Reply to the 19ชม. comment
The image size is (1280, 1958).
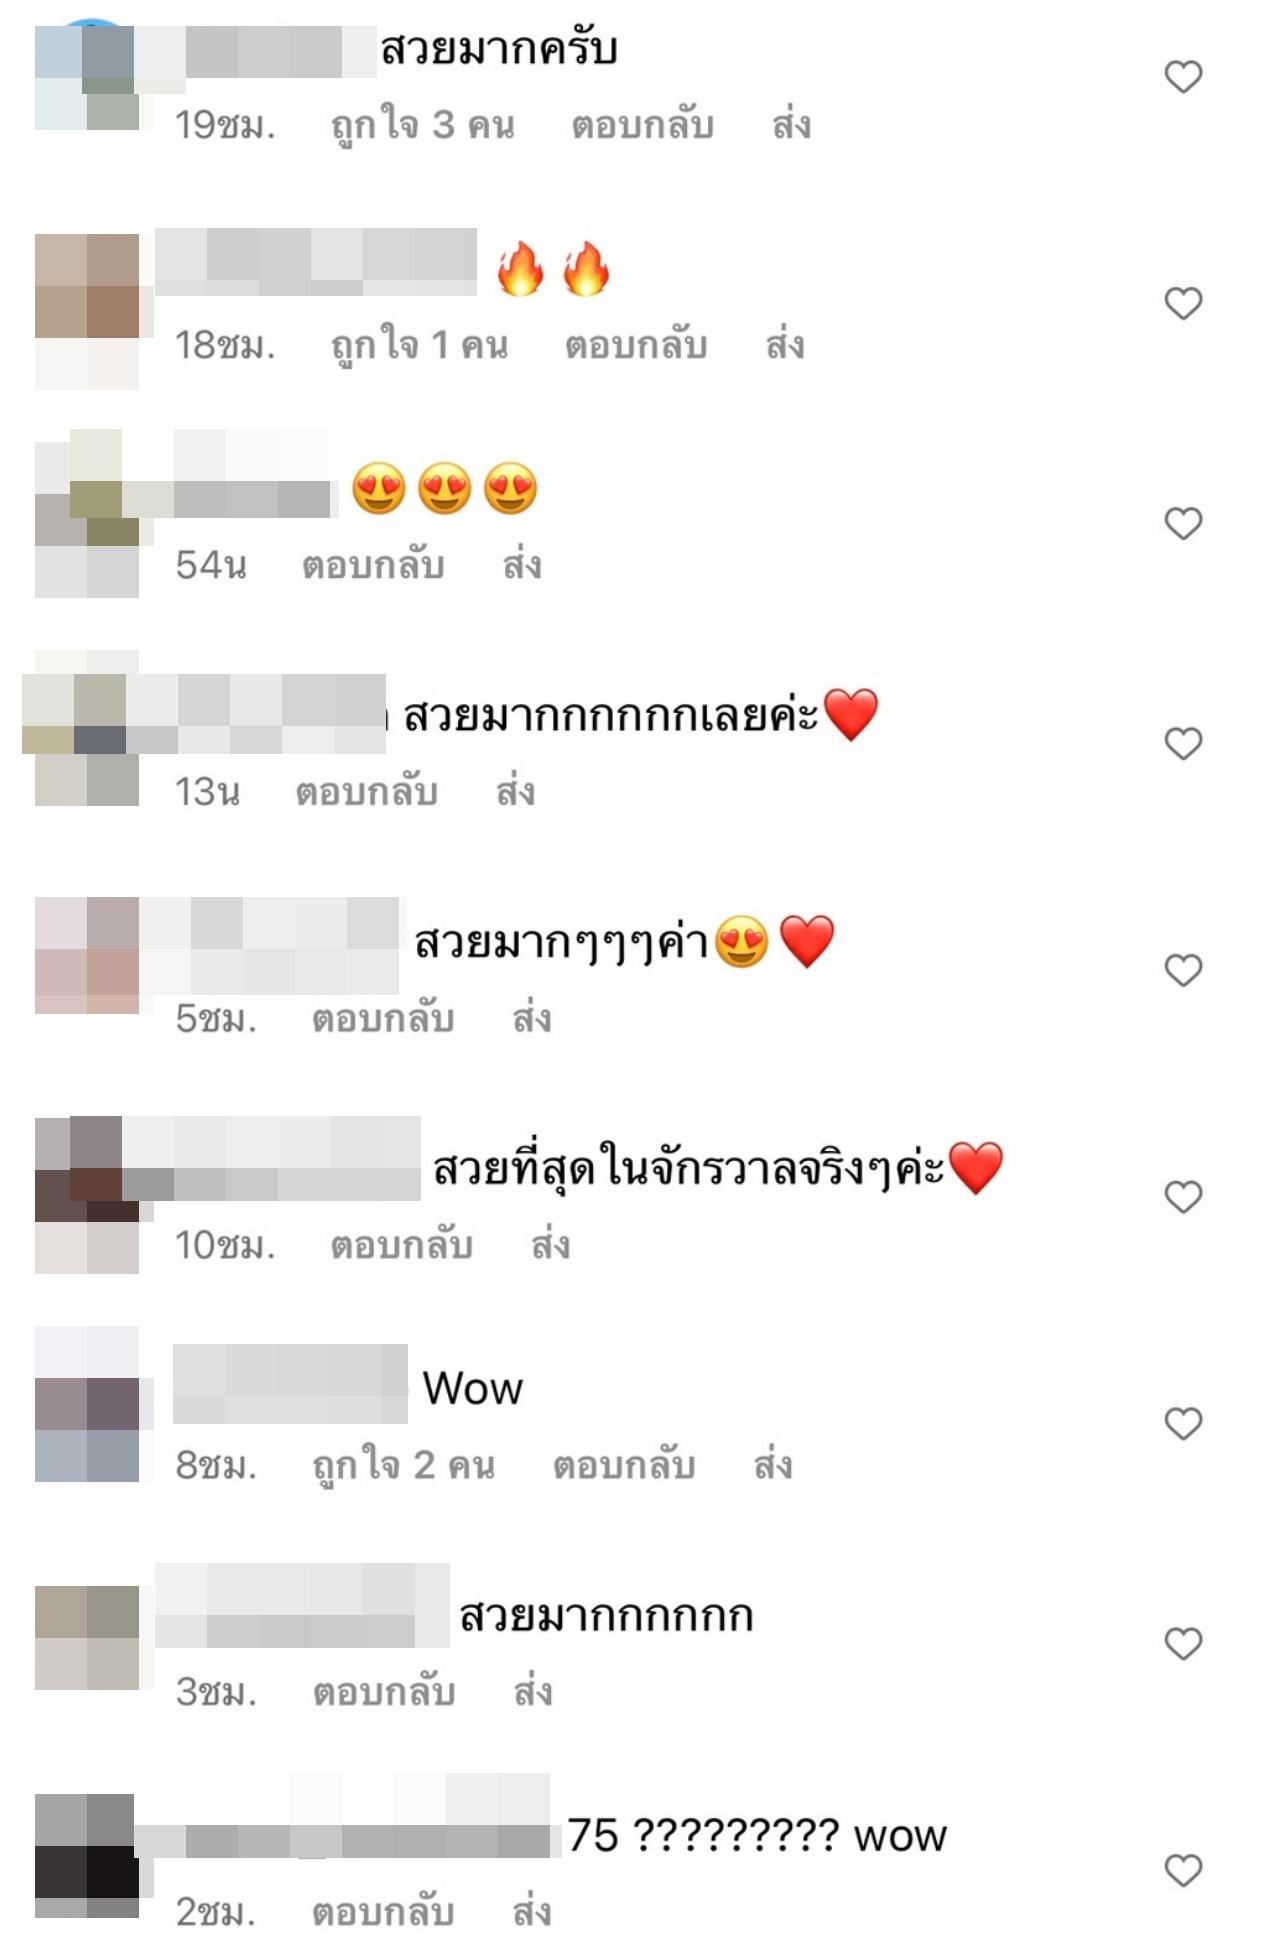(x=642, y=126)
